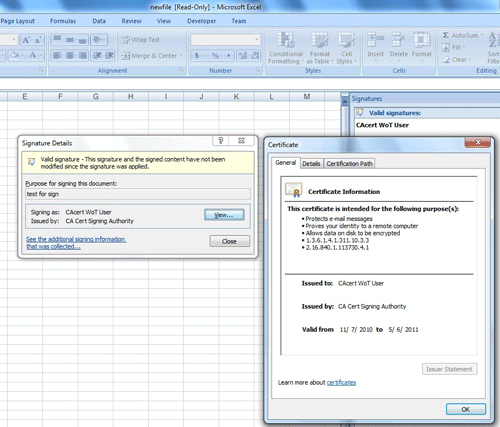This screenshot has height=427, width=500.
Task: Click the View... certificate button
Action: pyautogui.click(x=224, y=215)
